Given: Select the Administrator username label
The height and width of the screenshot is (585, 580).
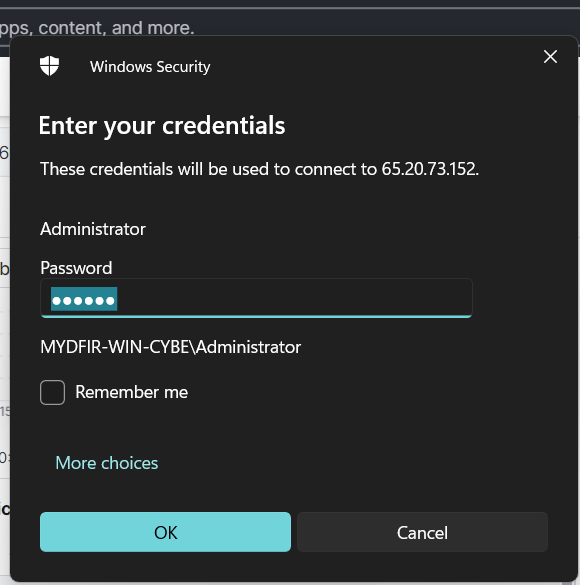Looking at the screenshot, I should click(93, 229).
